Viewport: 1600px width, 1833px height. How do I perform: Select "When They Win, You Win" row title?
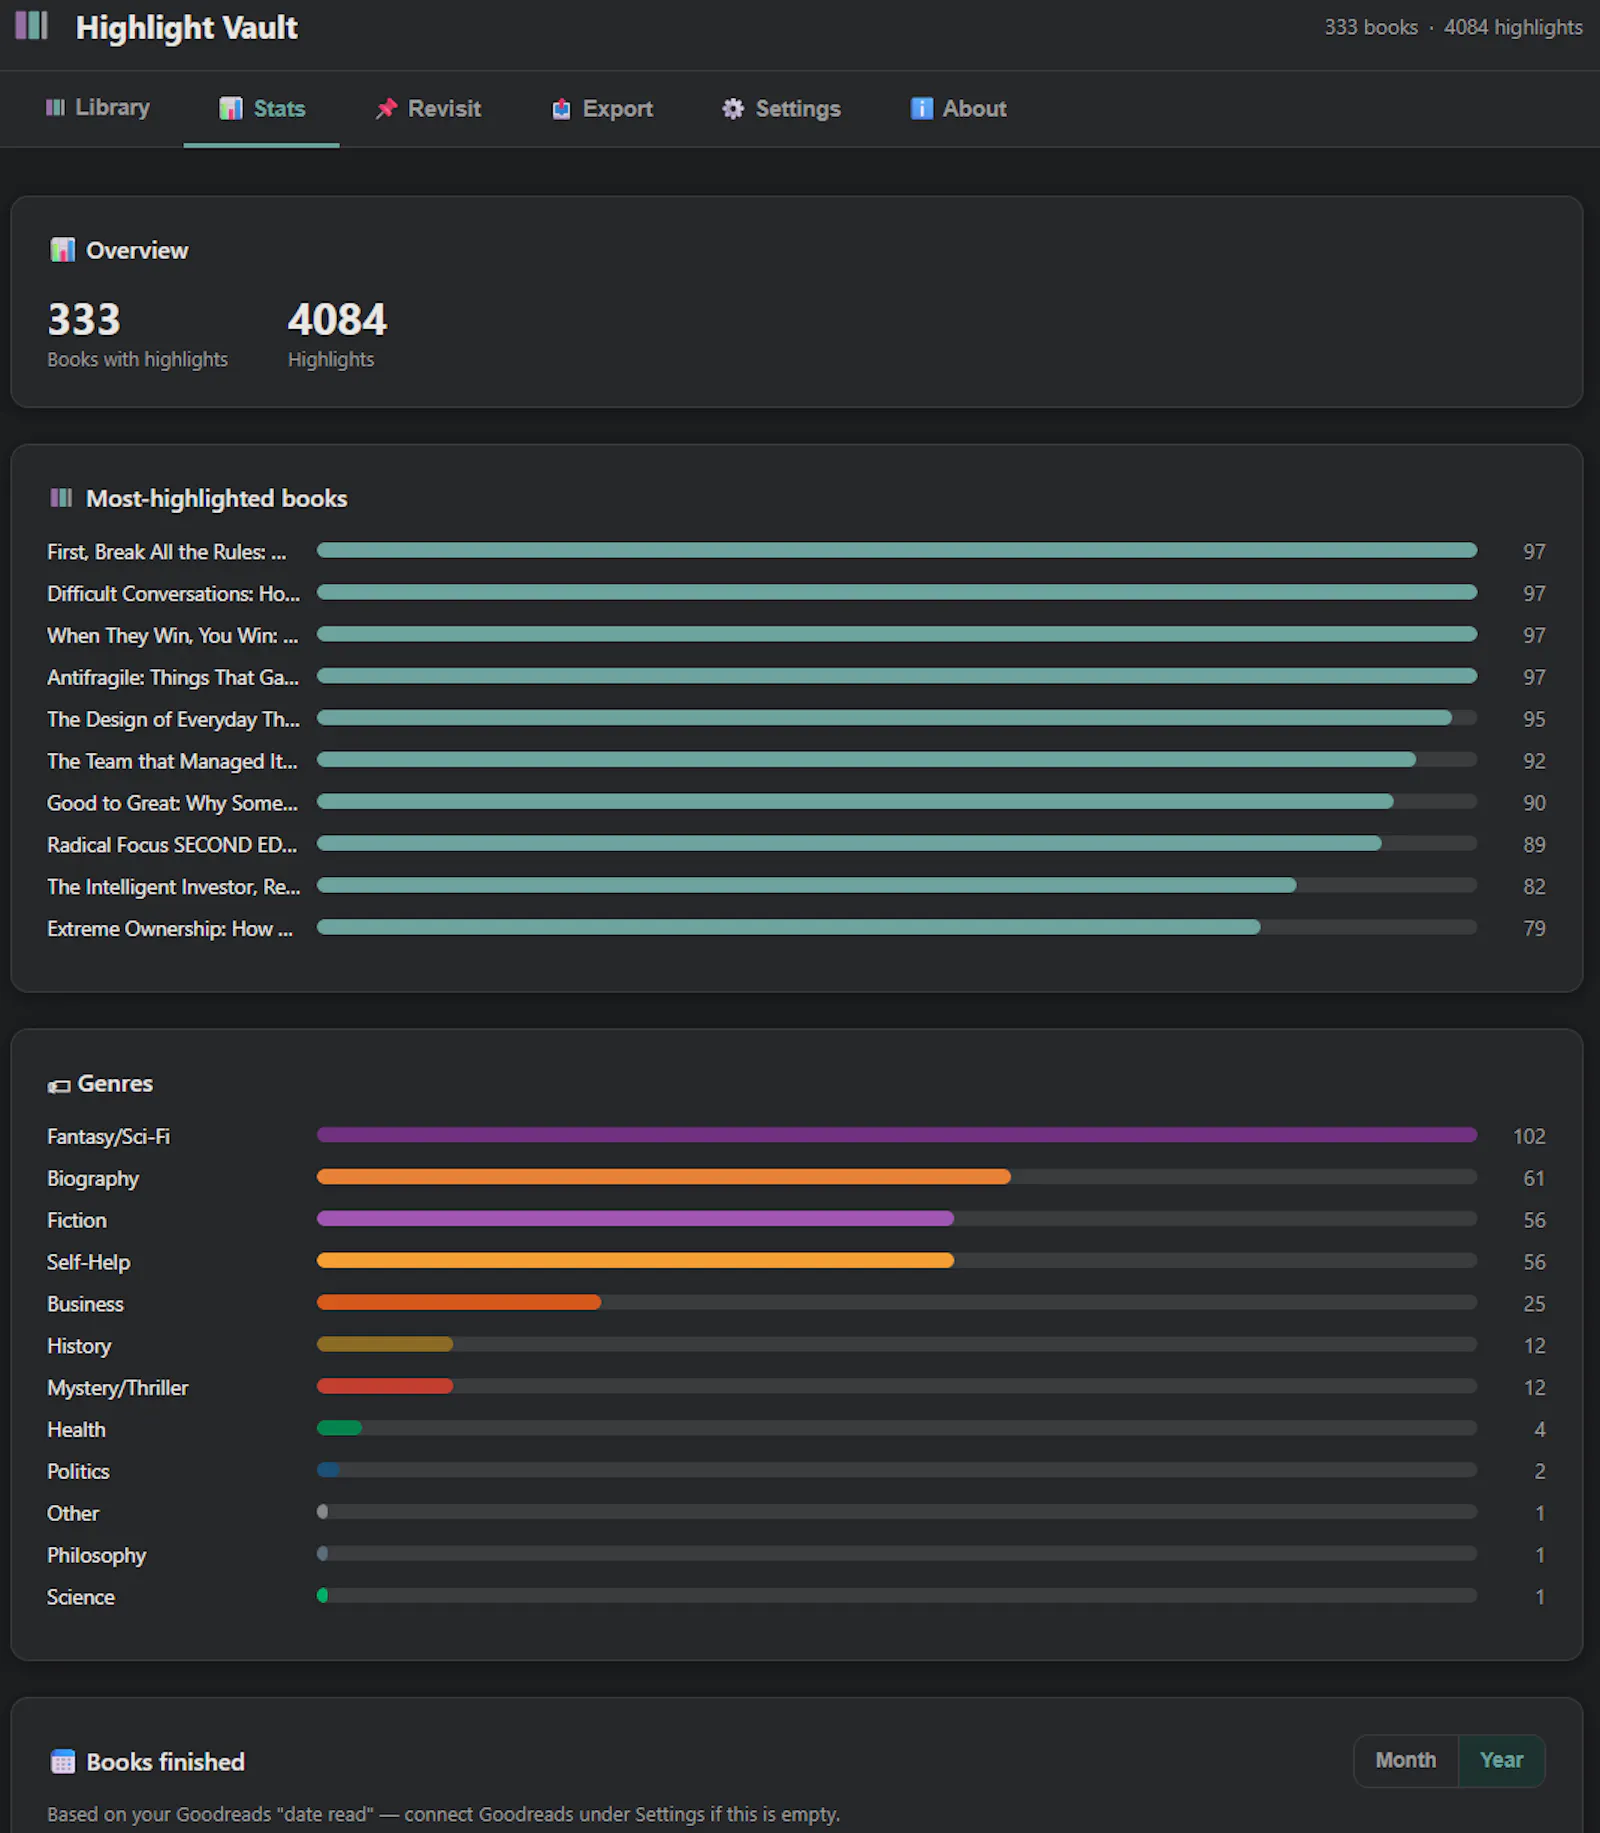(x=172, y=636)
